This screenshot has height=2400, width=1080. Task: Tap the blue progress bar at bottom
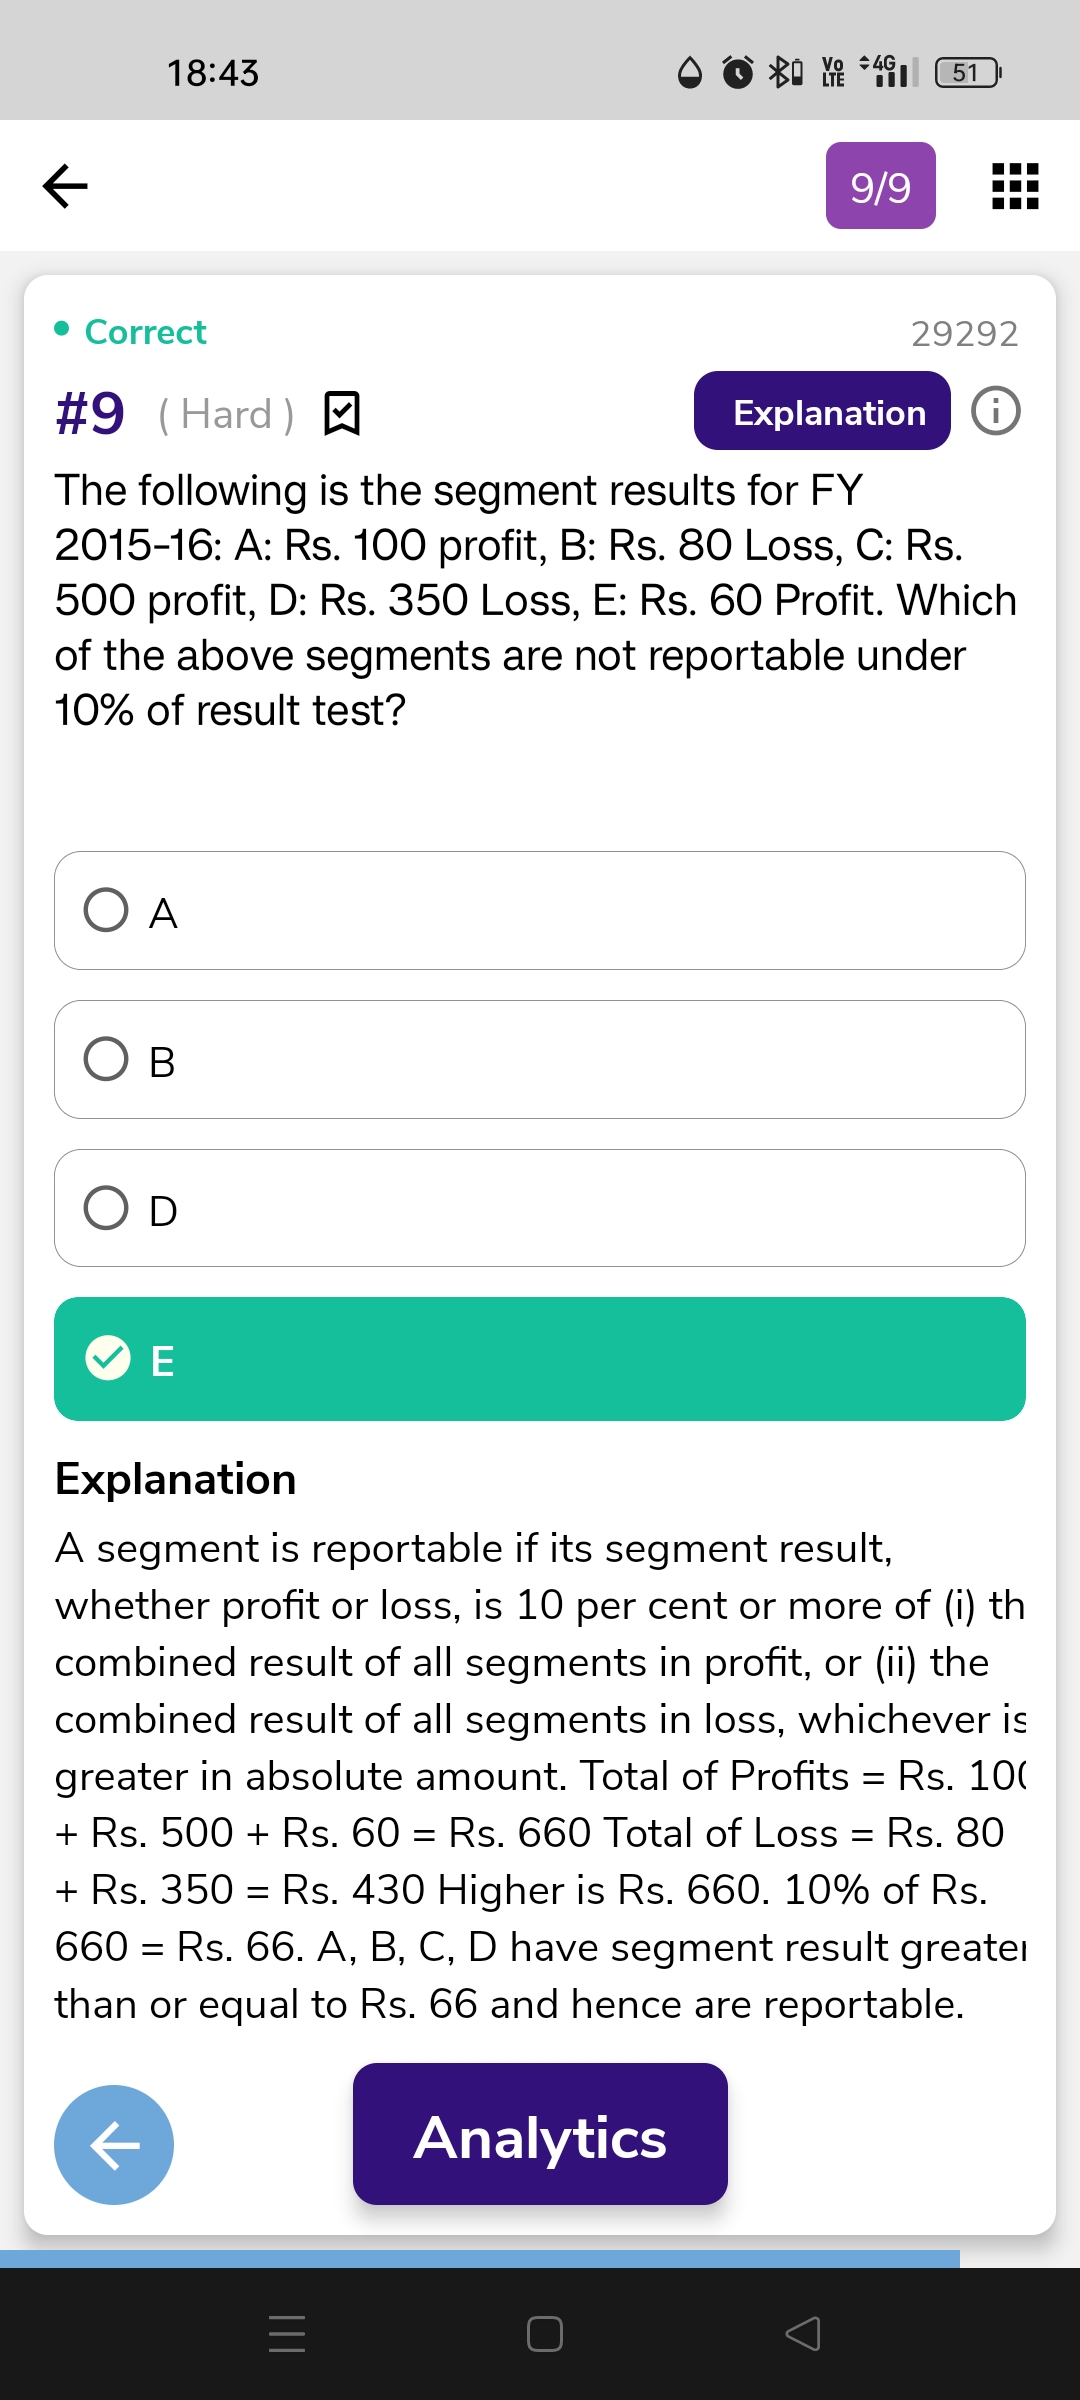point(480,2259)
